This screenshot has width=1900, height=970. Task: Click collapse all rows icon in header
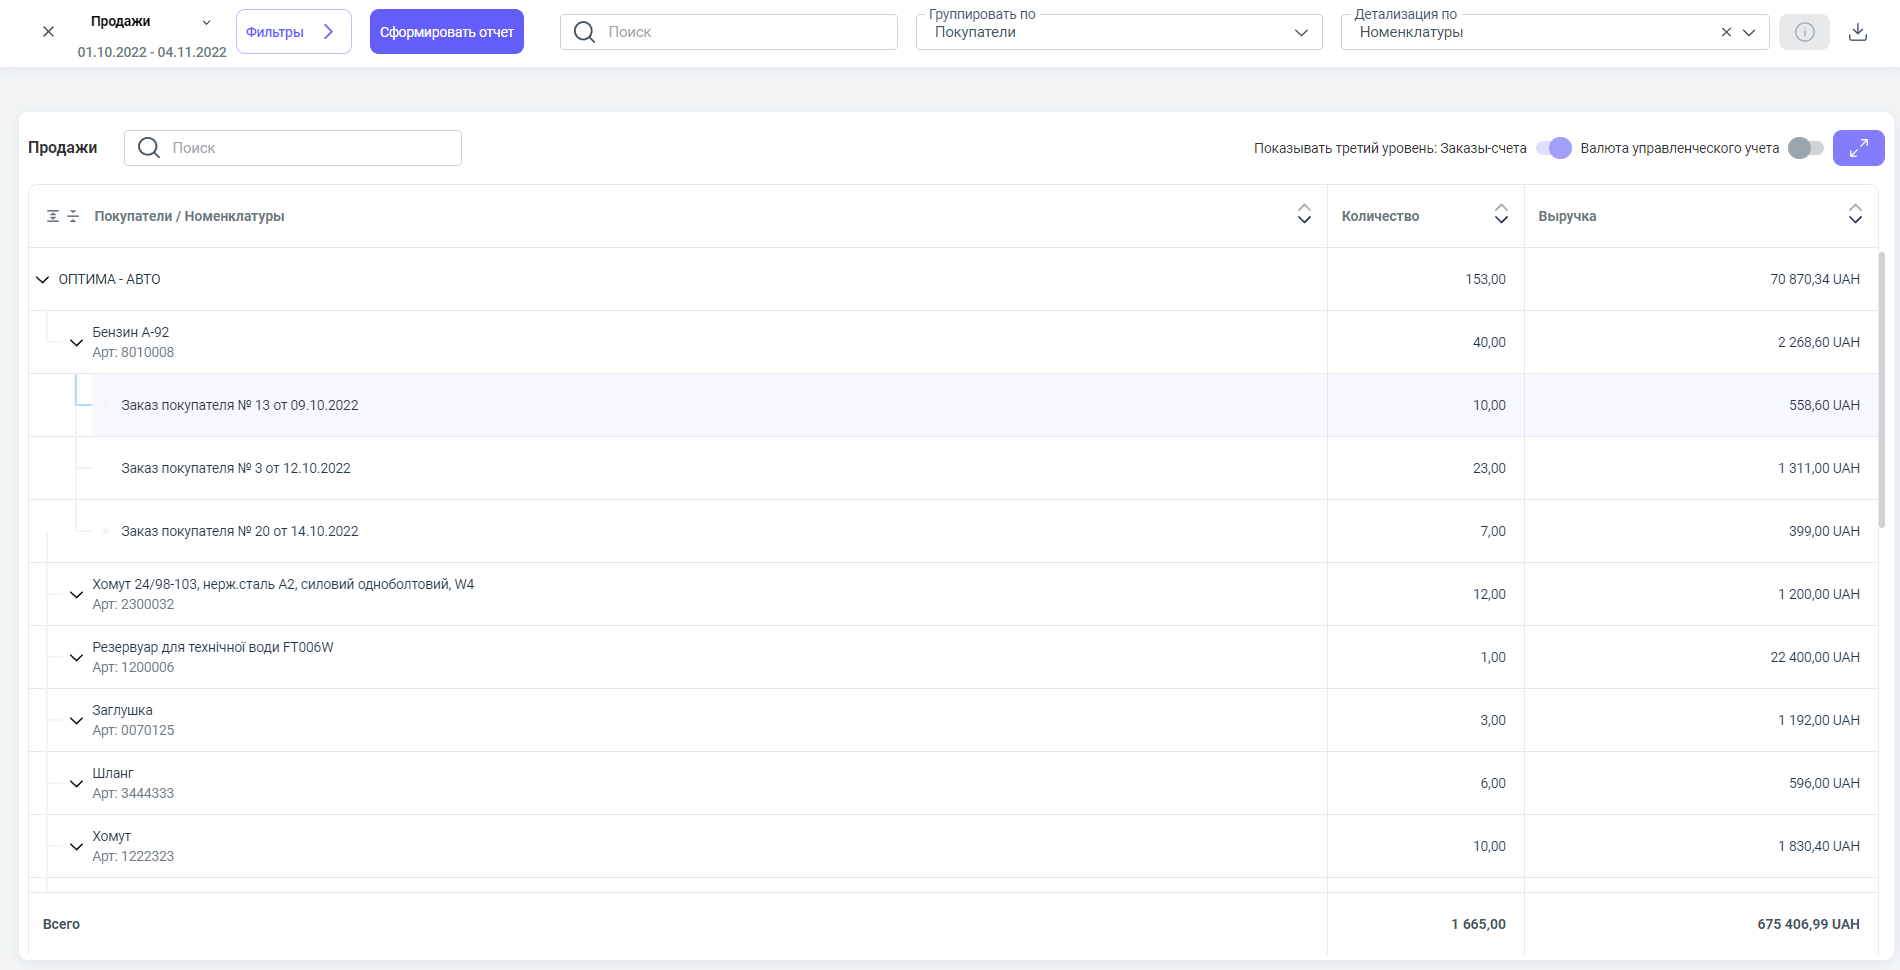coord(73,216)
